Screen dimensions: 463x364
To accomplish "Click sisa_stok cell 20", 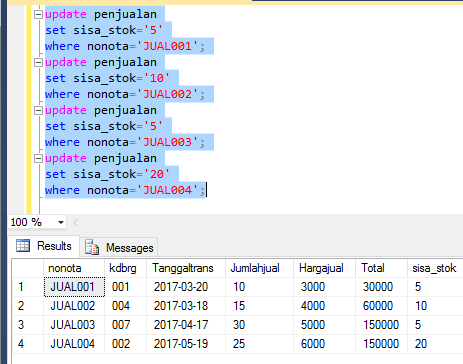I will pos(435,344).
